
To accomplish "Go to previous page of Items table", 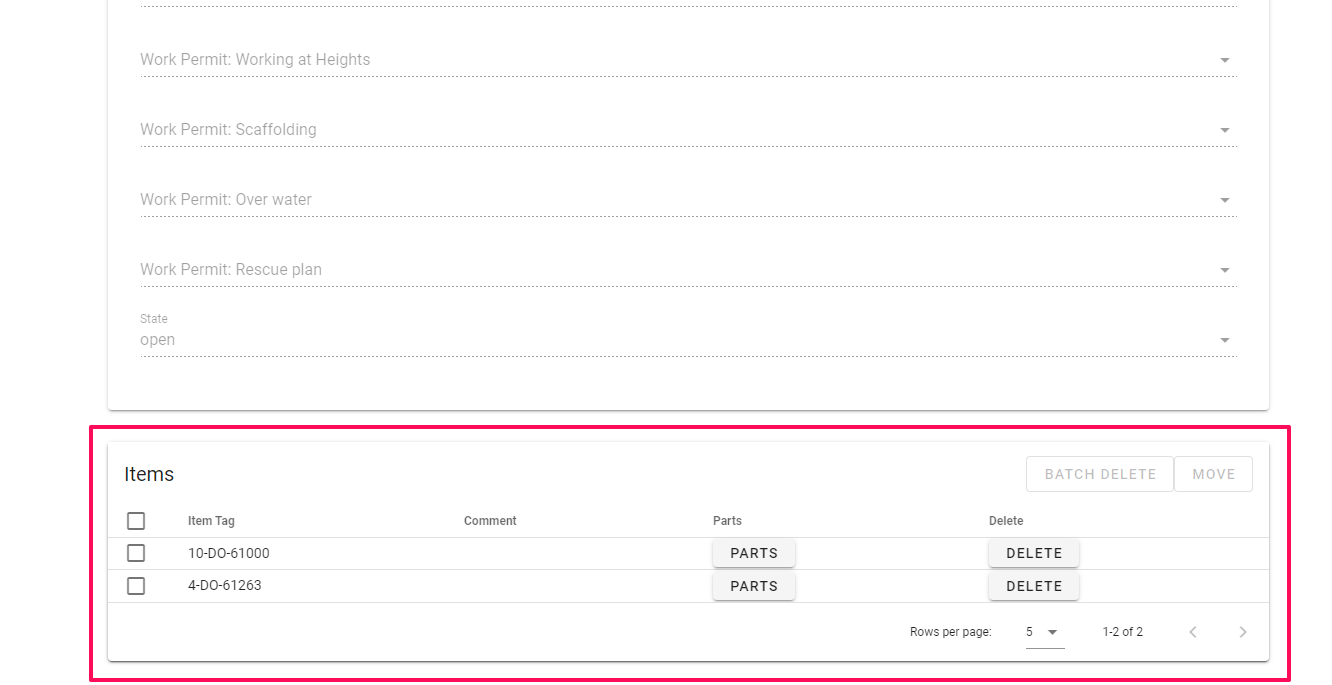I will (1193, 632).
